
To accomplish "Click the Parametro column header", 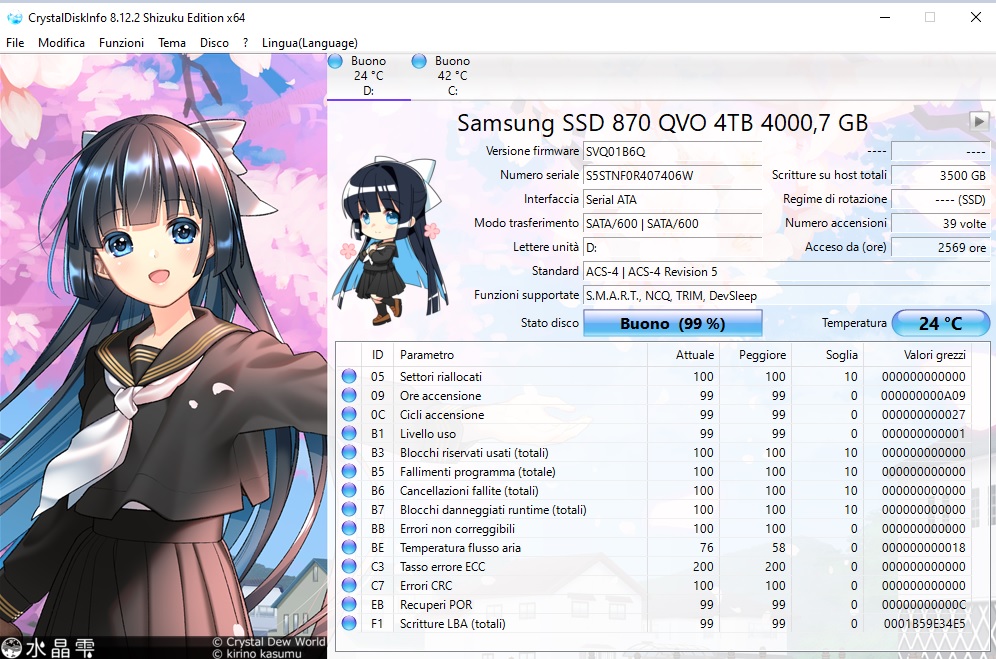I will point(520,355).
